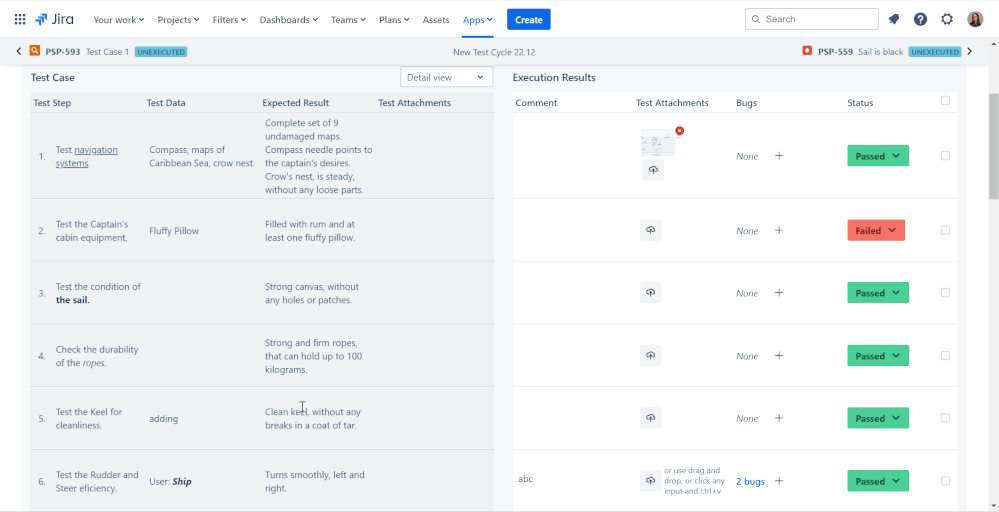Change Passed status of sail condition step
999x512 pixels.
coord(878,293)
